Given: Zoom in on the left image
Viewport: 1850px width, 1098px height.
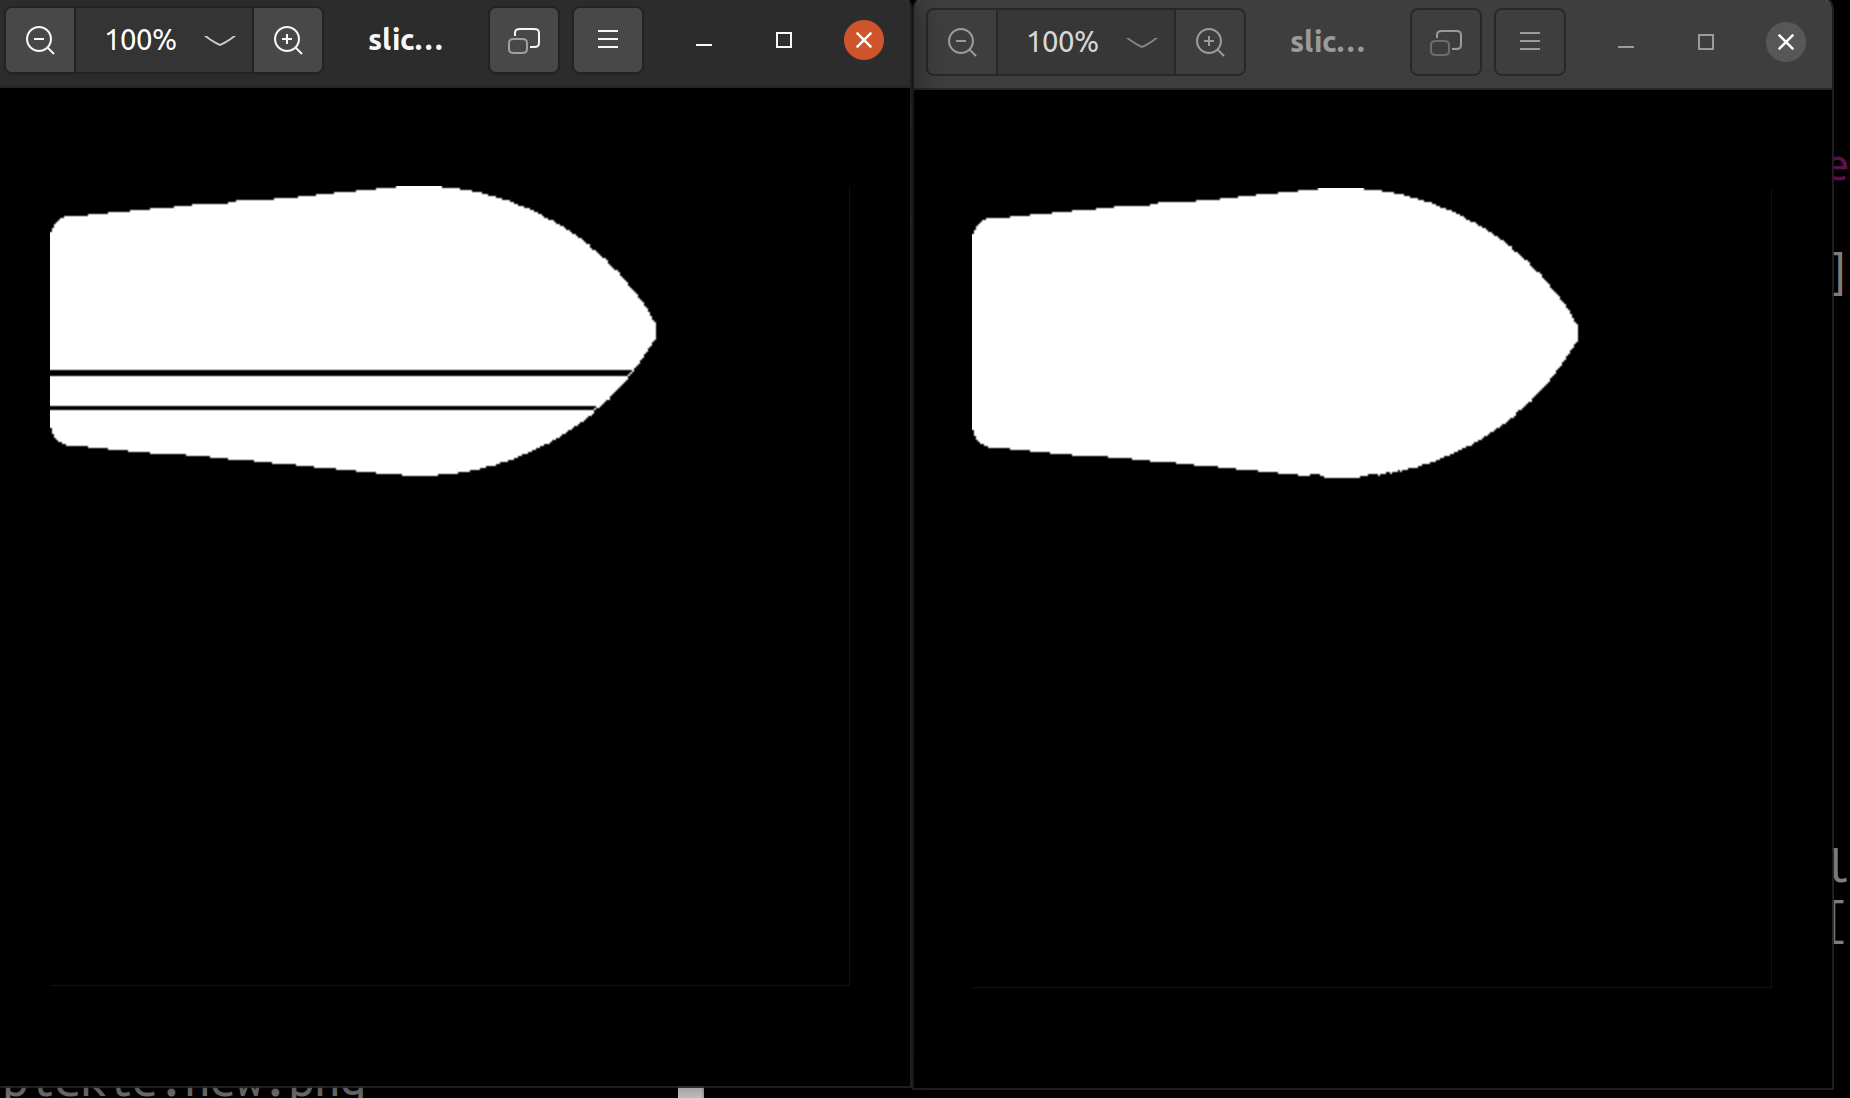Looking at the screenshot, I should click(x=288, y=40).
